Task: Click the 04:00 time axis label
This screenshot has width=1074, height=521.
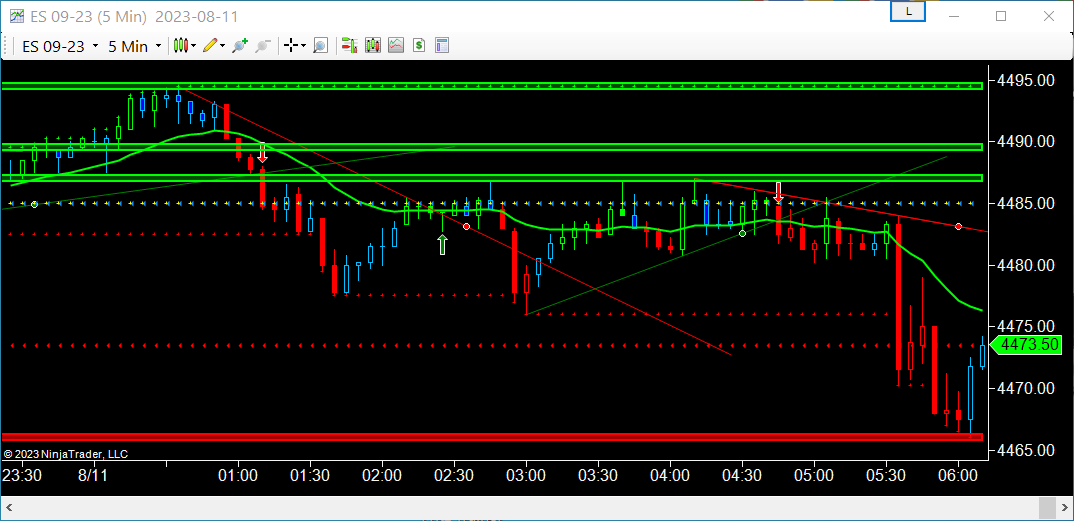Action: (x=670, y=475)
